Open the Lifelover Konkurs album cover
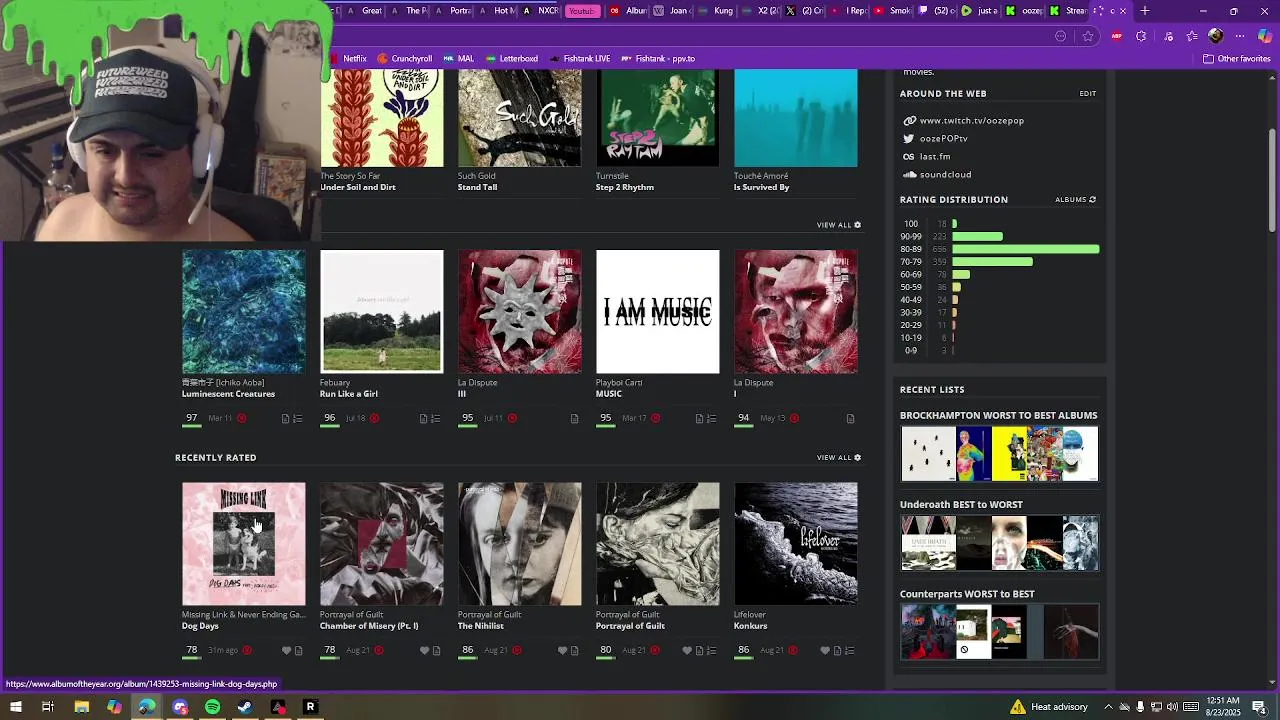Screen dimensions: 1280x720 click(x=796, y=544)
